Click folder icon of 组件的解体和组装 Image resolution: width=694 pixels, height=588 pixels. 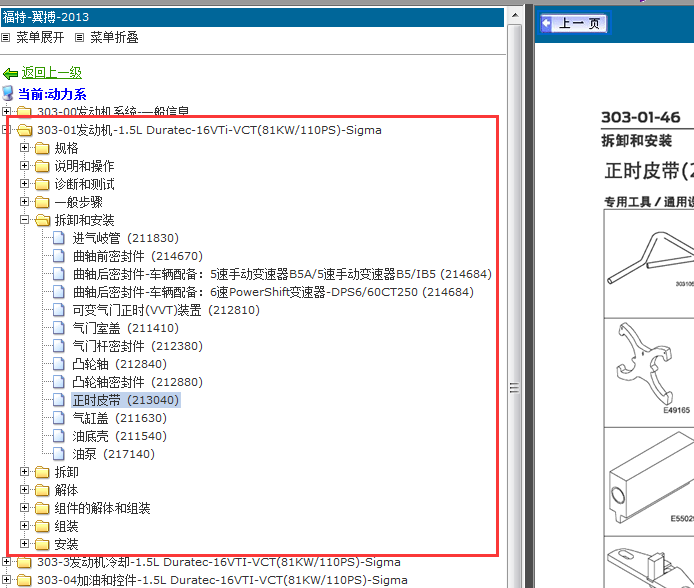coord(42,508)
